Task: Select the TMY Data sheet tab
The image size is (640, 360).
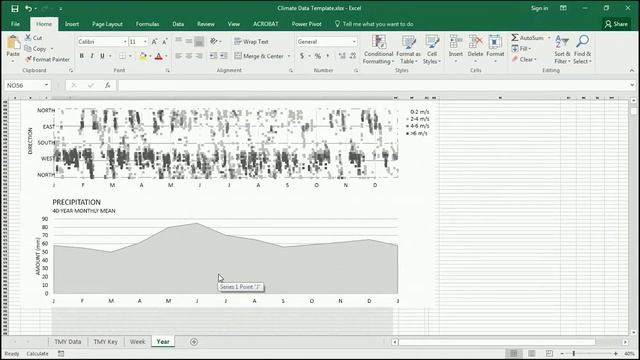Action: pos(68,342)
